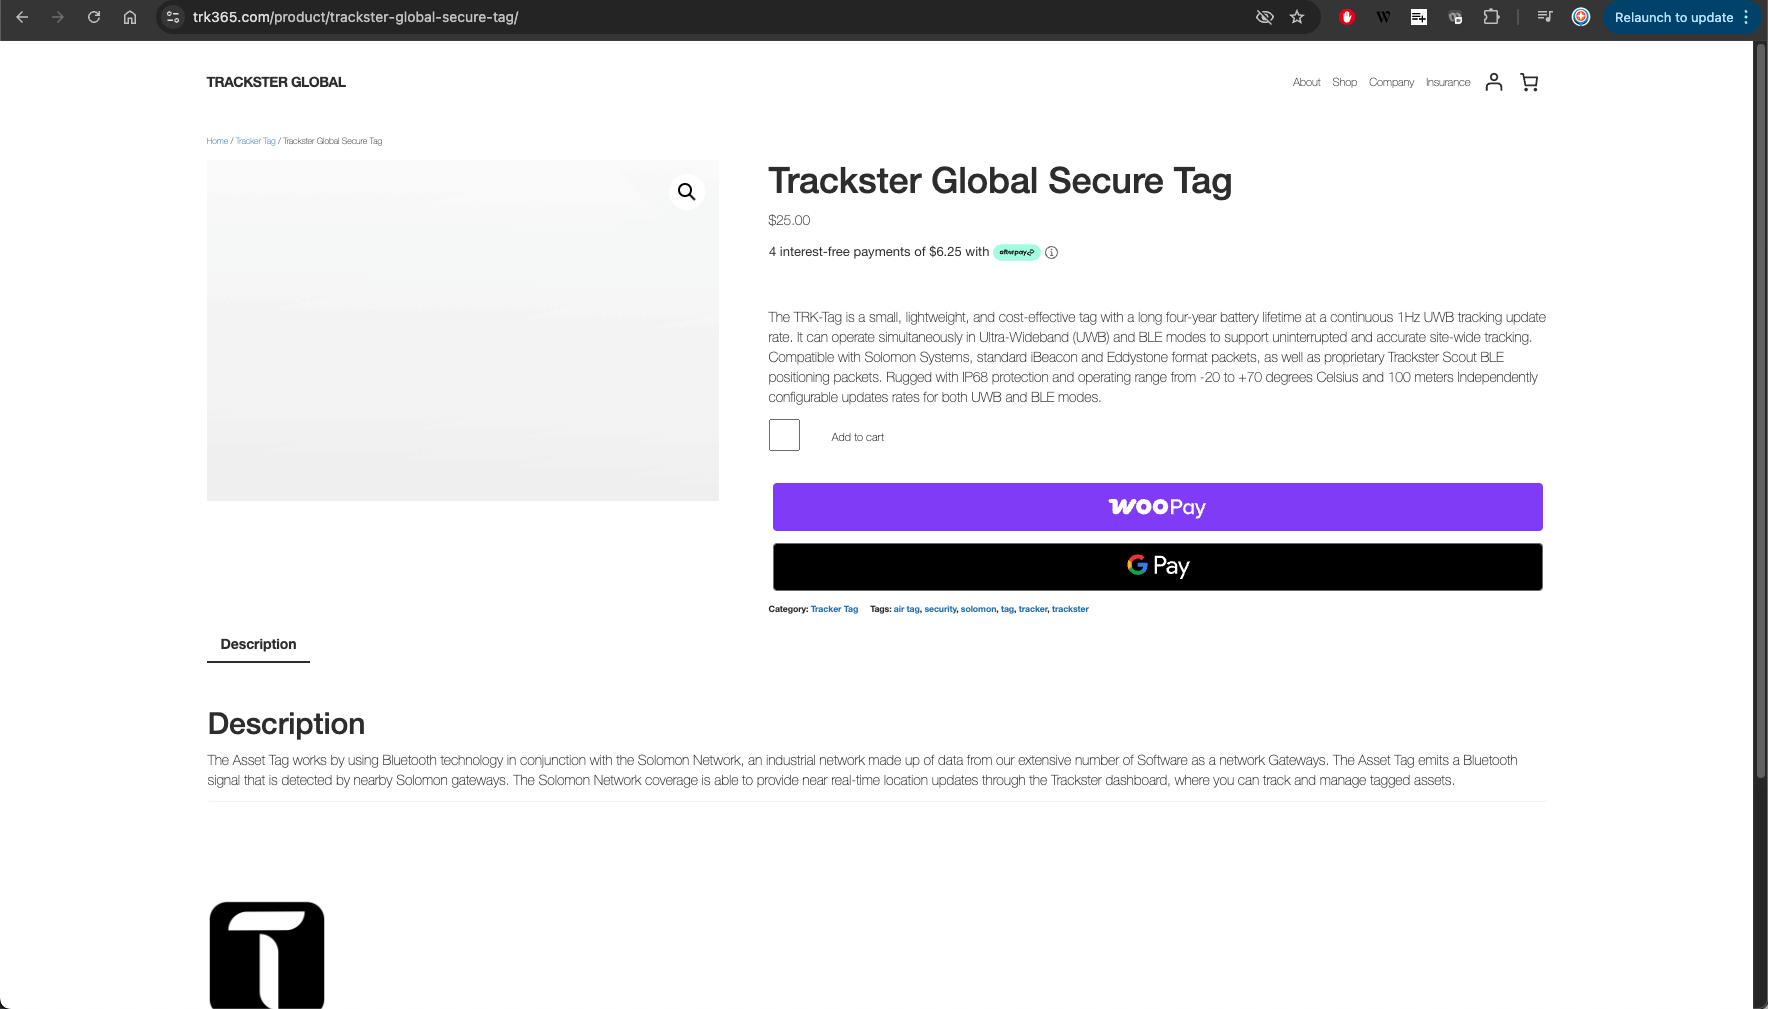Bookmark this page with the star icon
The image size is (1768, 1009).
coord(1297,17)
